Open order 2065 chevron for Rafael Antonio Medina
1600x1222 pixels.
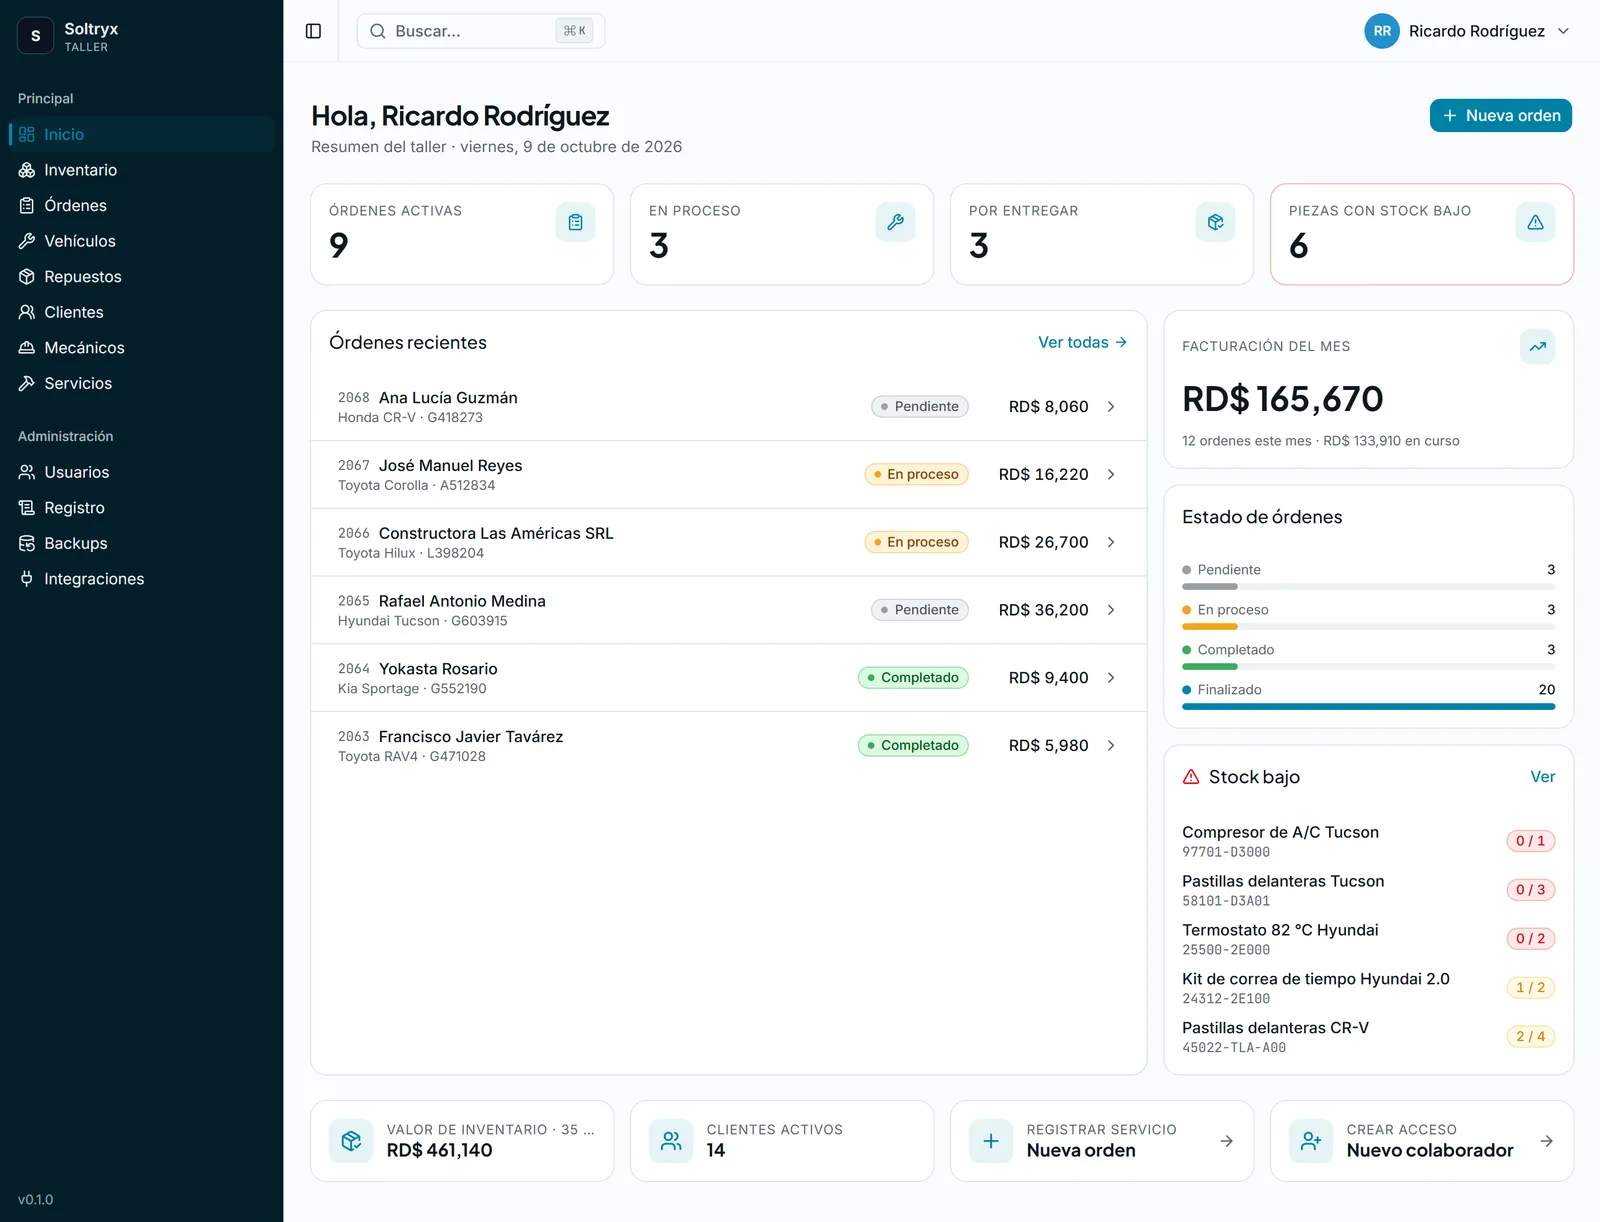click(x=1111, y=610)
